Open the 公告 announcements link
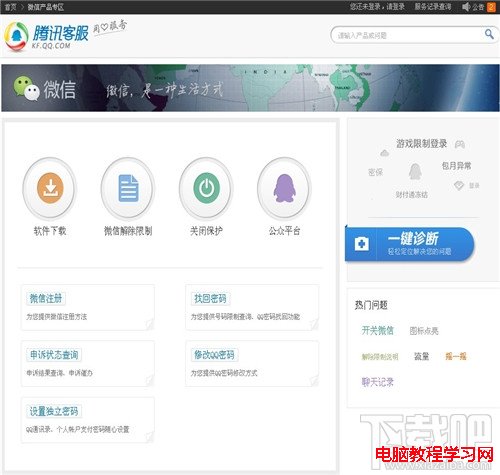 pyautogui.click(x=478, y=7)
